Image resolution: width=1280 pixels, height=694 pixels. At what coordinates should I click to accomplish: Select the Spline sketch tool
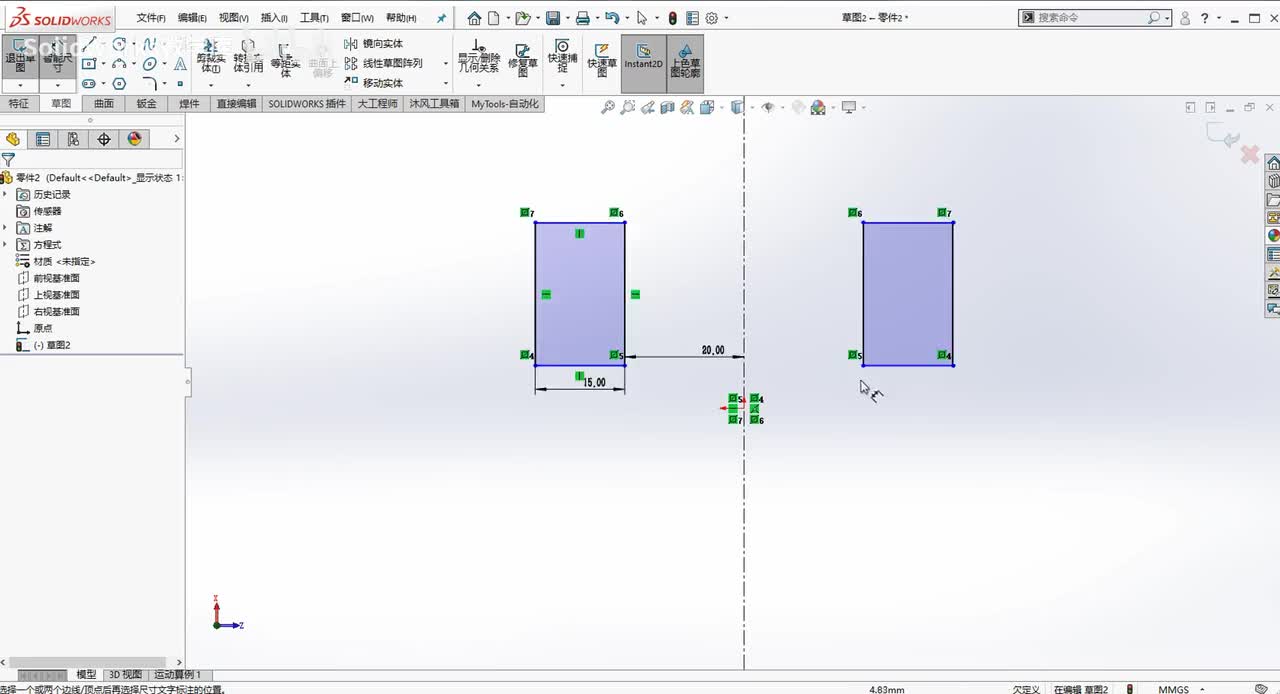click(150, 44)
